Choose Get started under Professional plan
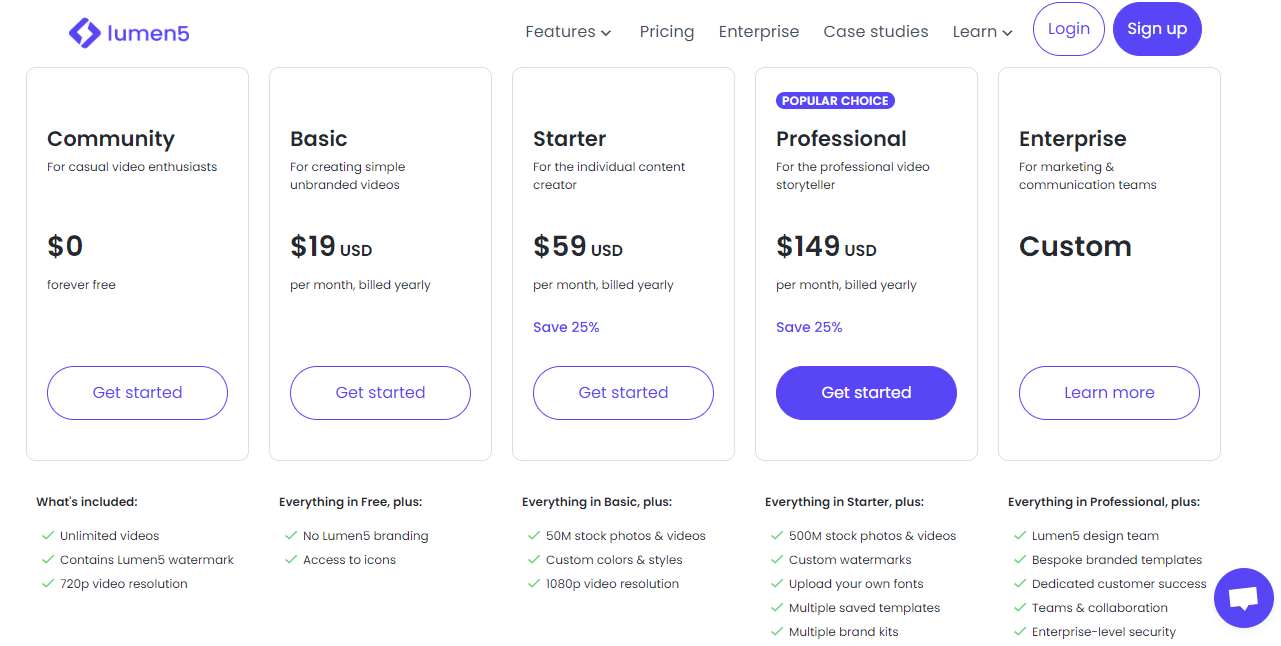The image size is (1281, 646). (866, 393)
